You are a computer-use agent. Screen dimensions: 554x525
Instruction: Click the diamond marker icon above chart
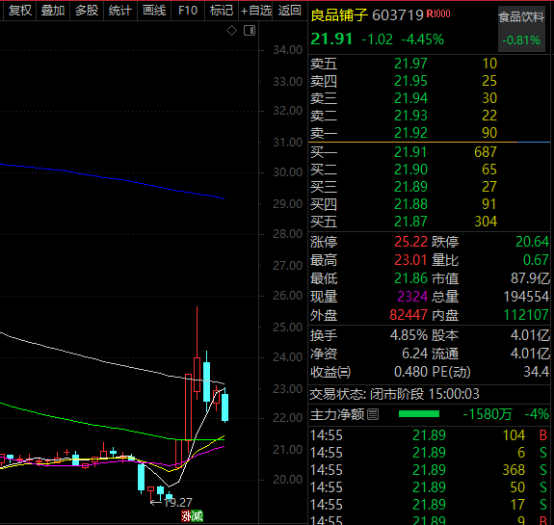231,31
